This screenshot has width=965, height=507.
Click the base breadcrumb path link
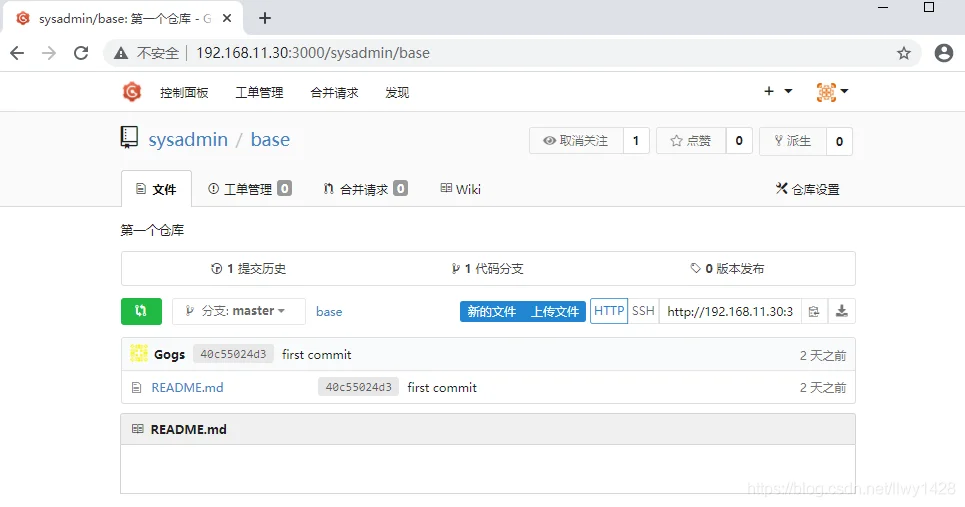pos(329,312)
